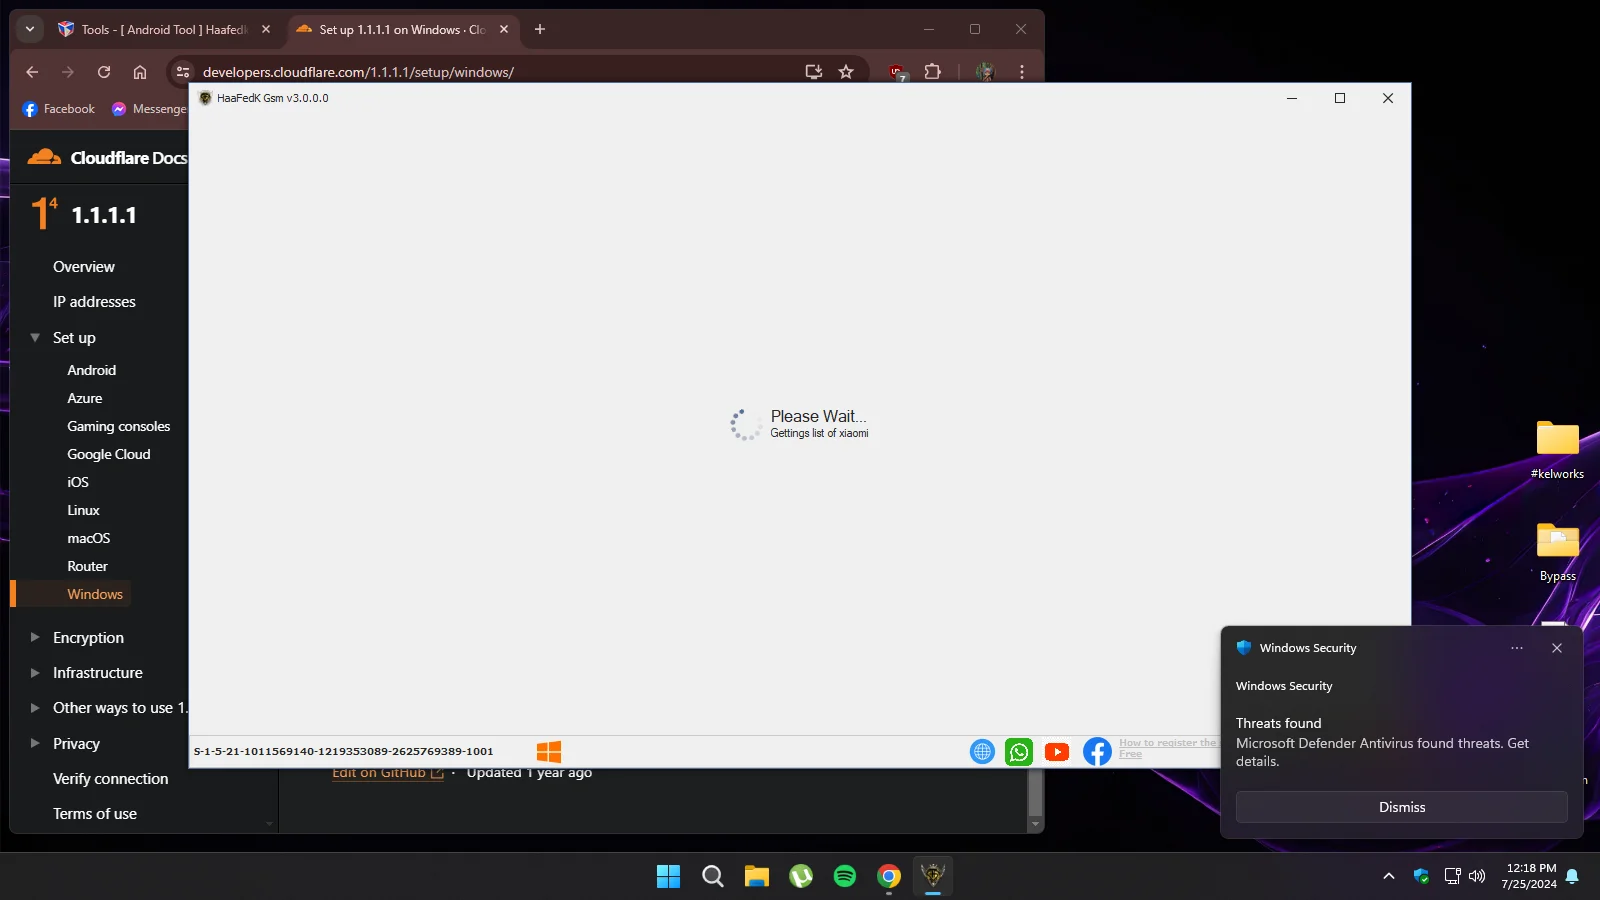Image resolution: width=1600 pixels, height=900 pixels.
Task: Go to Chrome home page
Action: (x=140, y=72)
